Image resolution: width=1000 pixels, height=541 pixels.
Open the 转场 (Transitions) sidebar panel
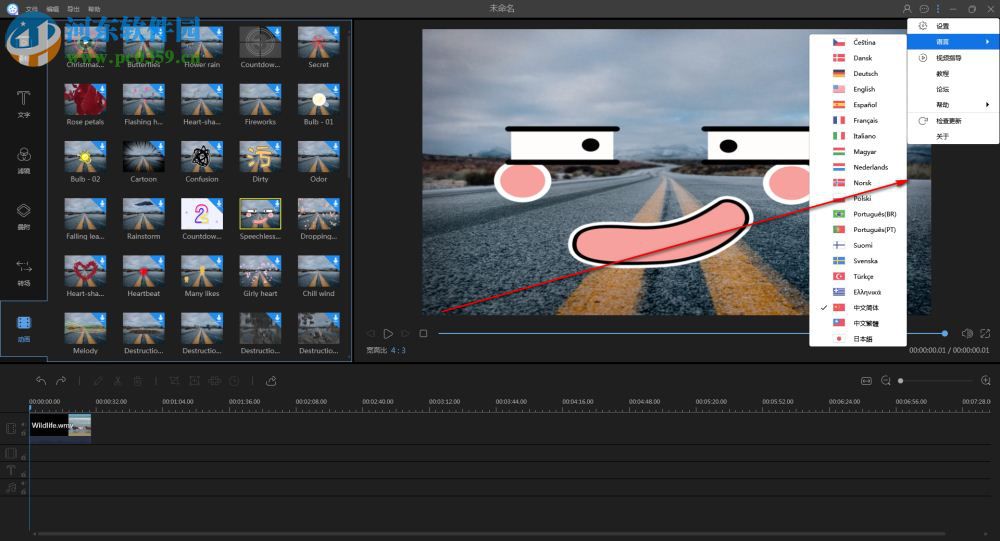(x=23, y=270)
